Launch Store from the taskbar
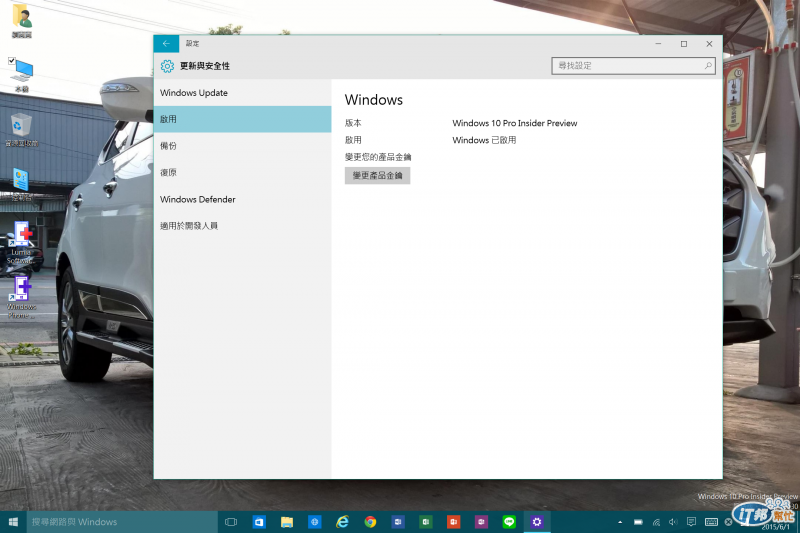The height and width of the screenshot is (533, 800). (259, 522)
